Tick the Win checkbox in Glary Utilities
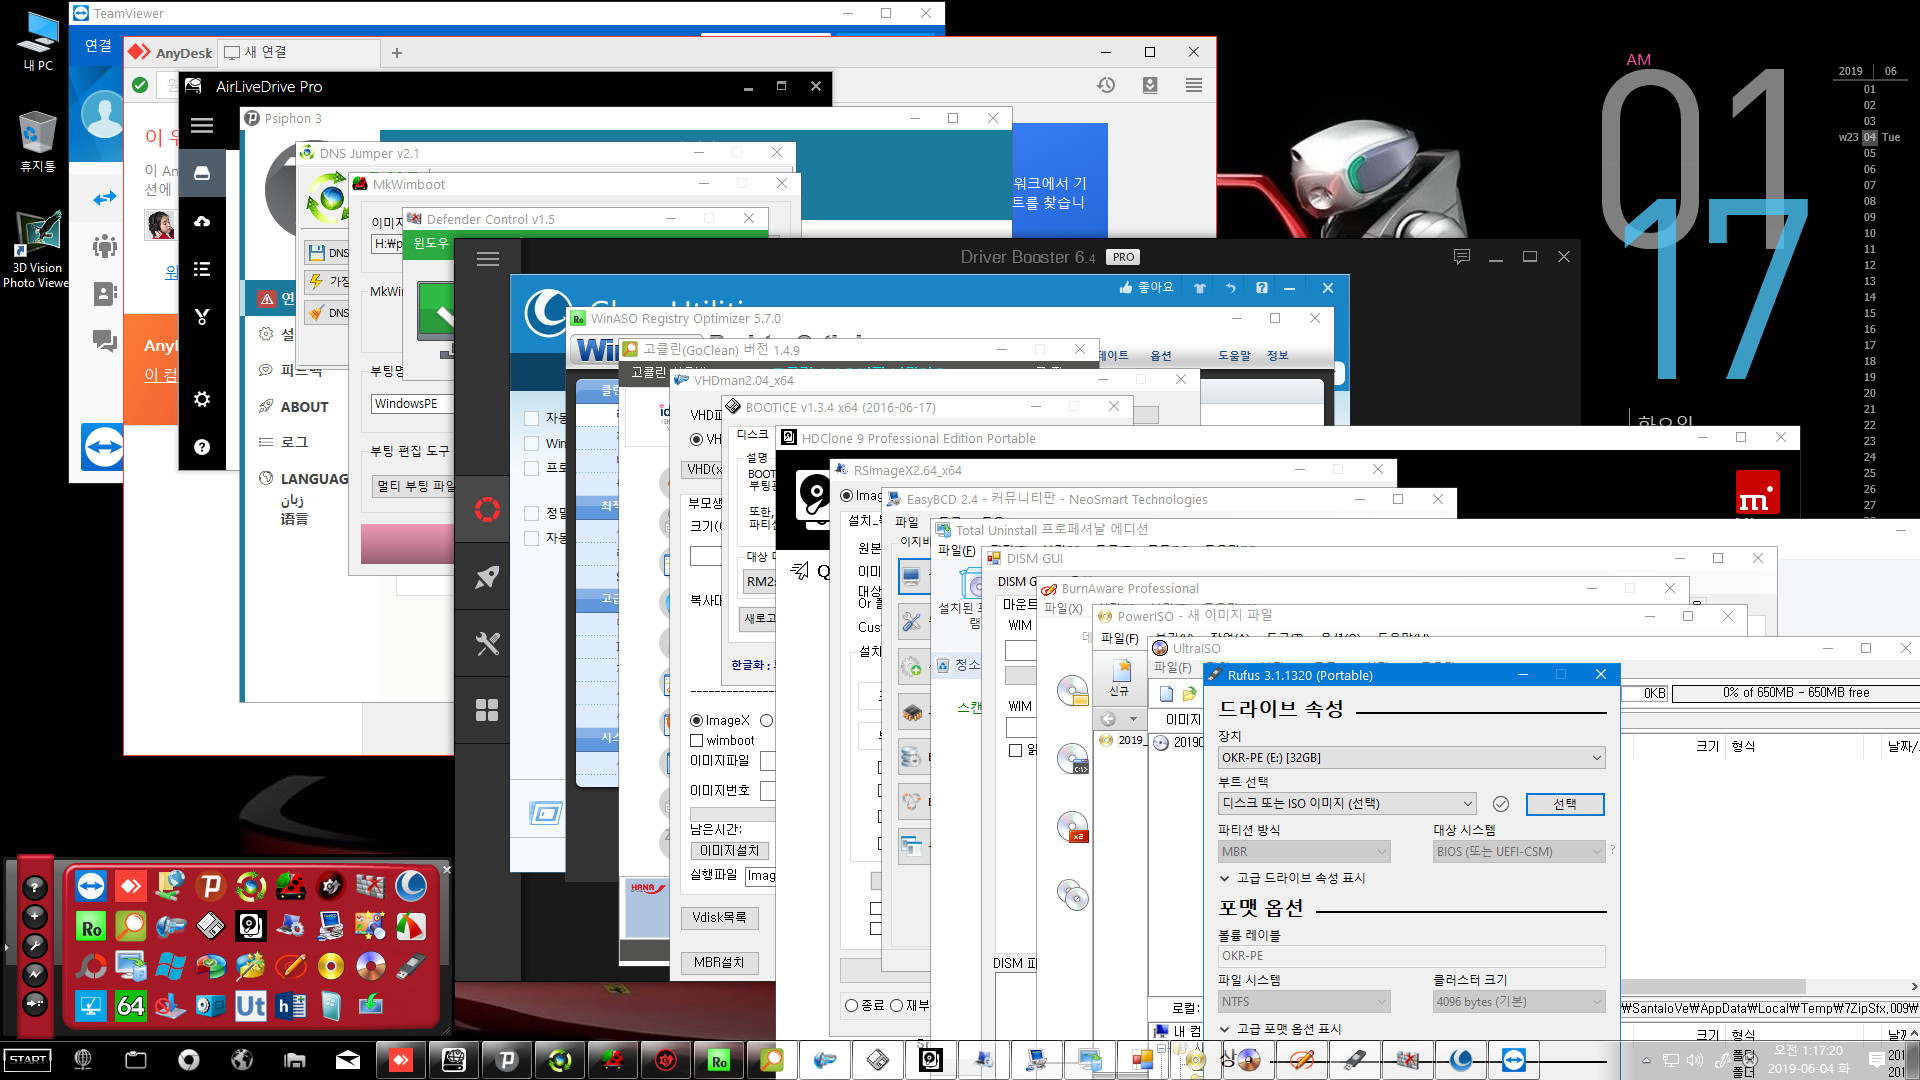The image size is (1920, 1080). click(531, 443)
